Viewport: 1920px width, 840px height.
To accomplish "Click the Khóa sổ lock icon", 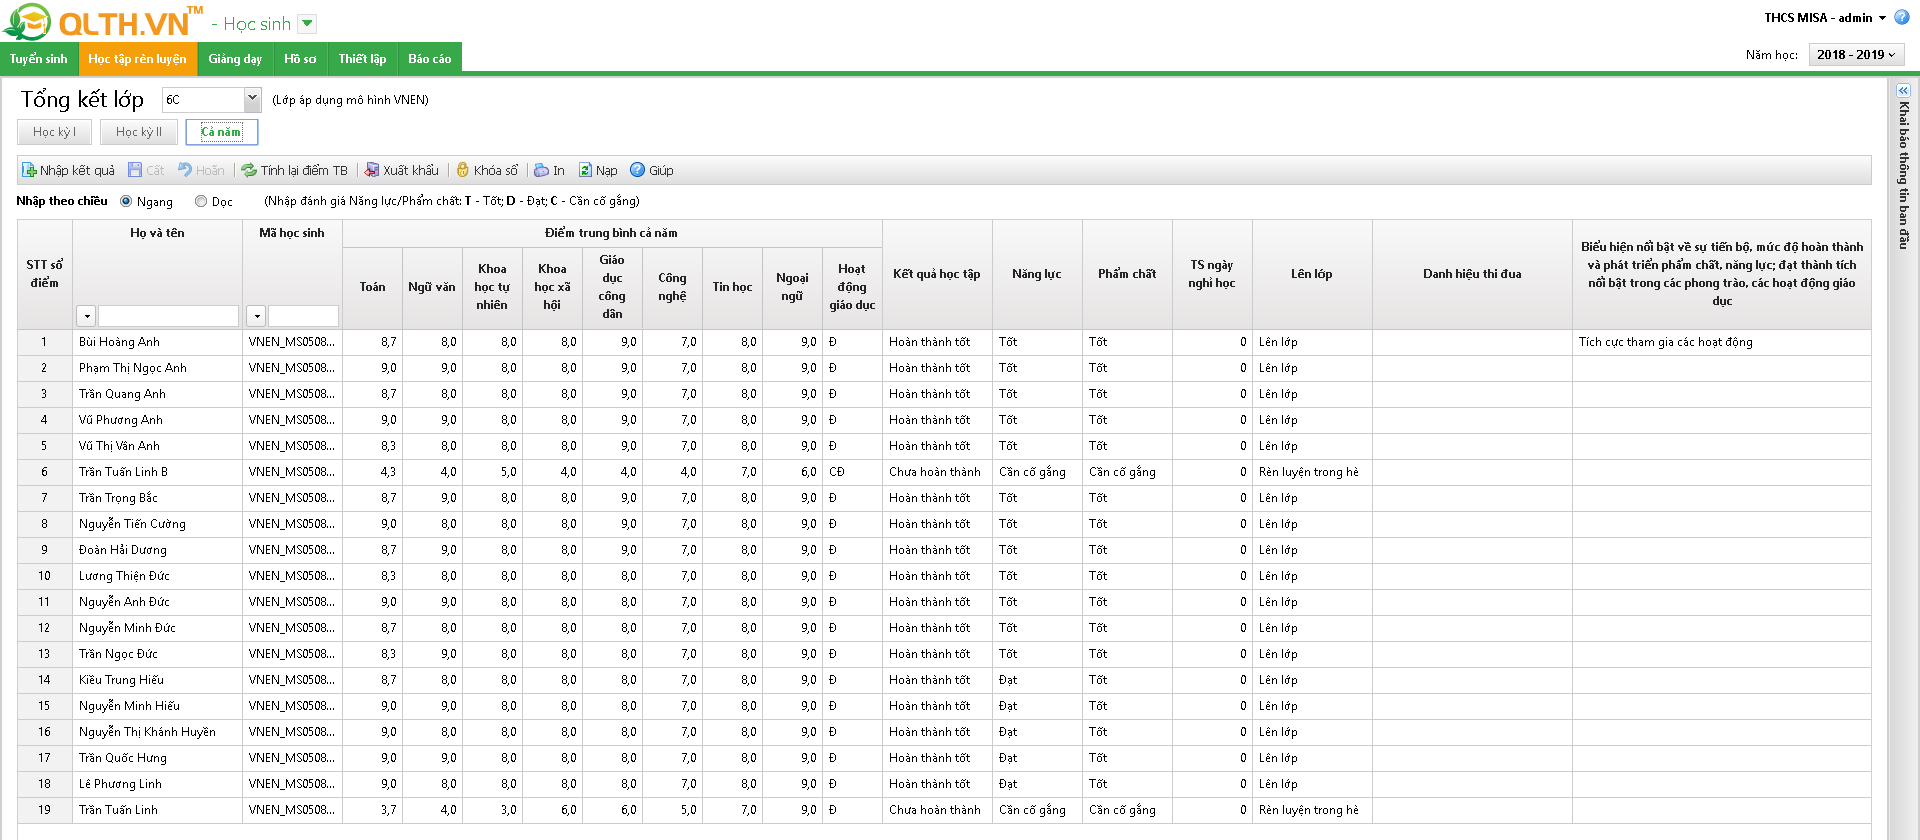I will [463, 170].
